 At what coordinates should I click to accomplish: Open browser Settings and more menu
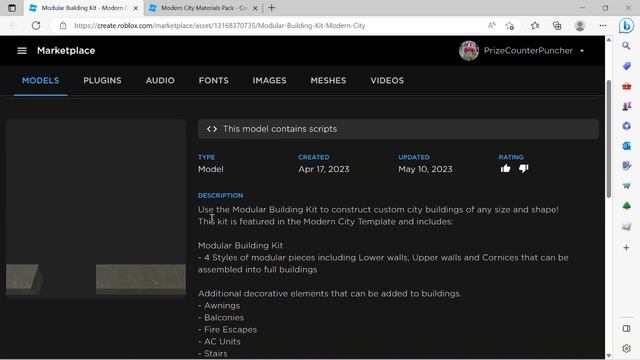tap(603, 25)
